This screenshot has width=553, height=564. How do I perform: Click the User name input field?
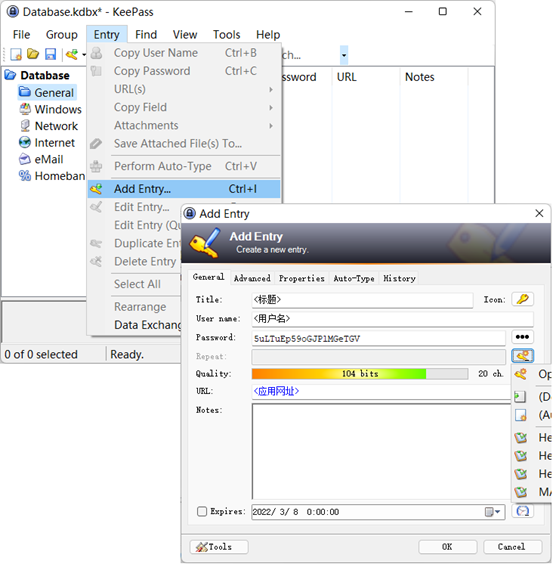coord(392,319)
